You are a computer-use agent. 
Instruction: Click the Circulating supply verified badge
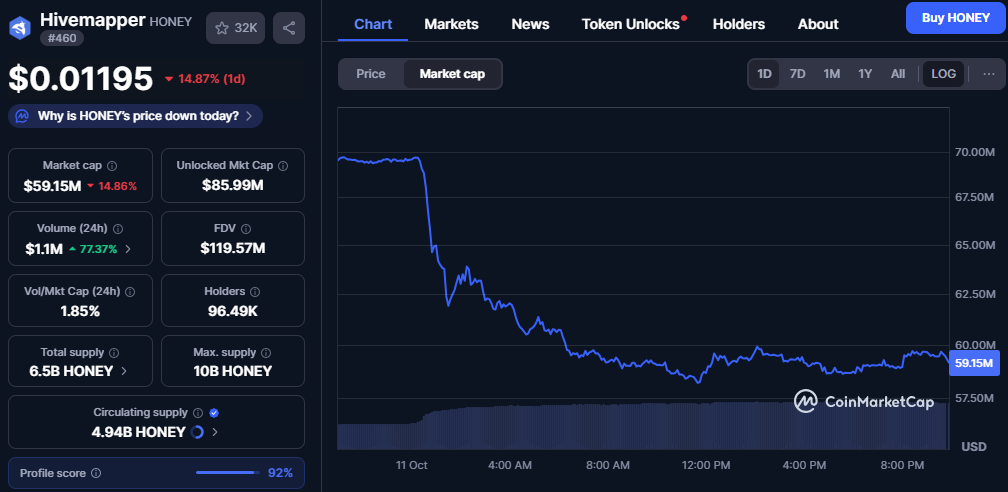pos(214,412)
